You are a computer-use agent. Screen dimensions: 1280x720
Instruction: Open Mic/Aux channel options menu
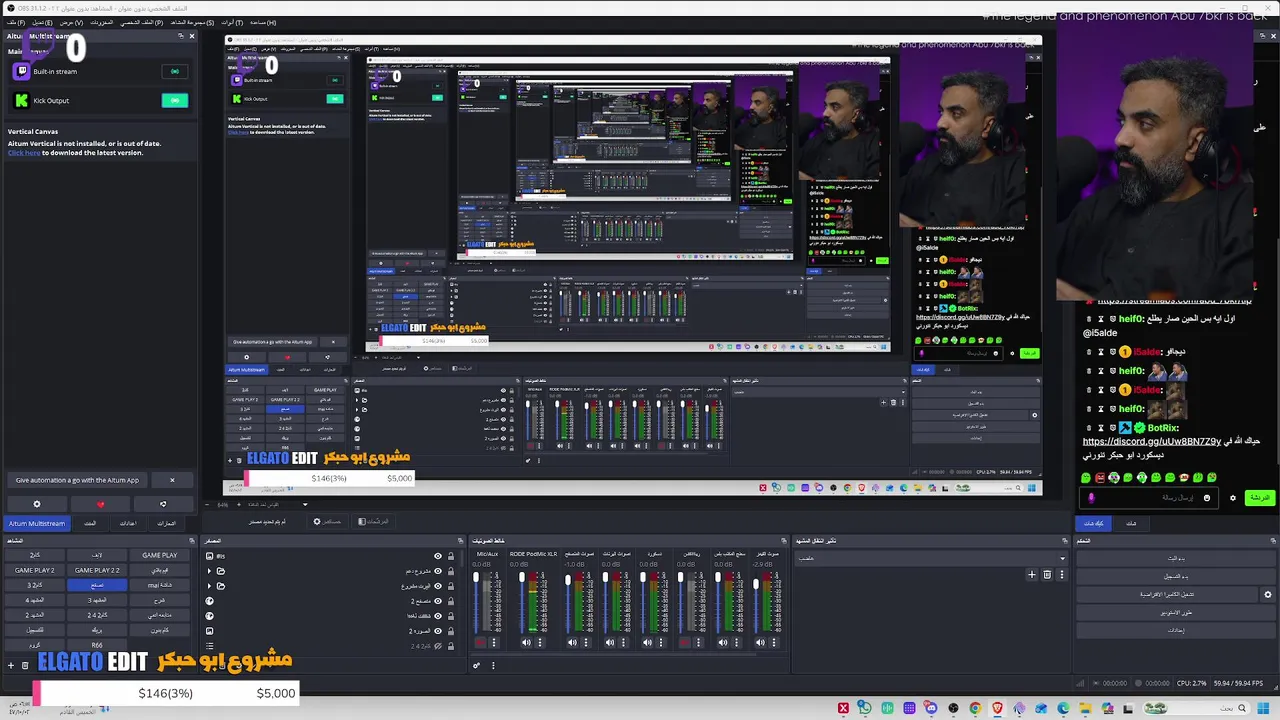click(494, 643)
